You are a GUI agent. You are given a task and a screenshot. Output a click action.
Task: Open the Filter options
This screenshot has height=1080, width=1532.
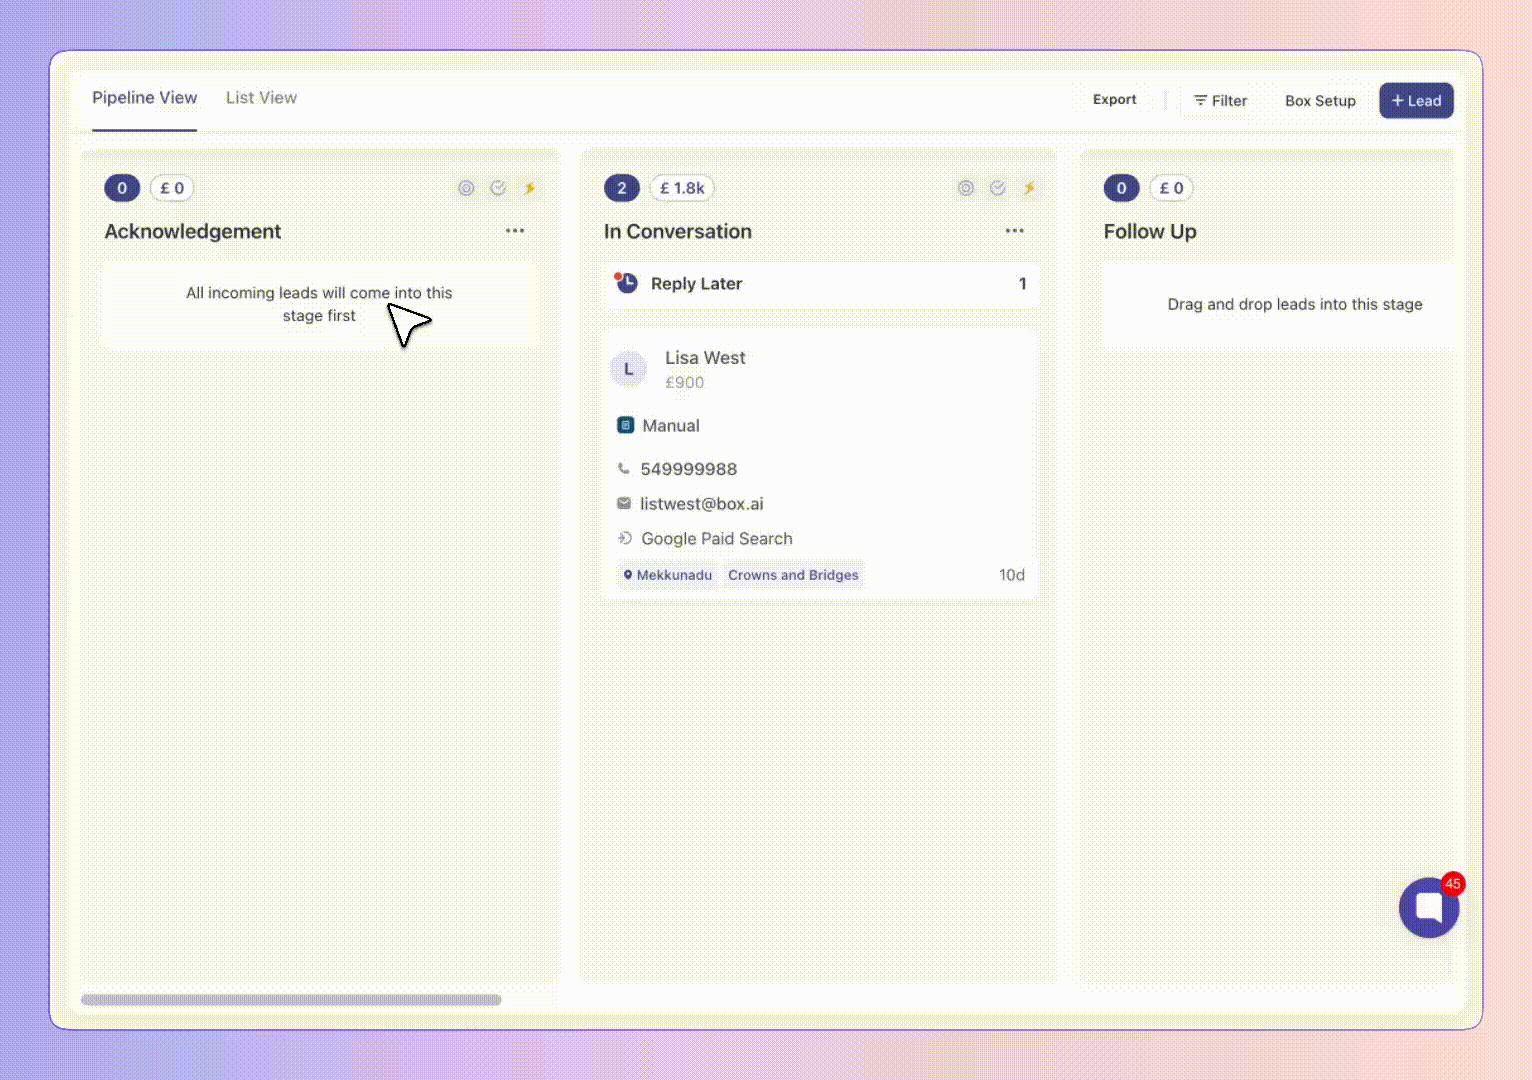point(1220,101)
